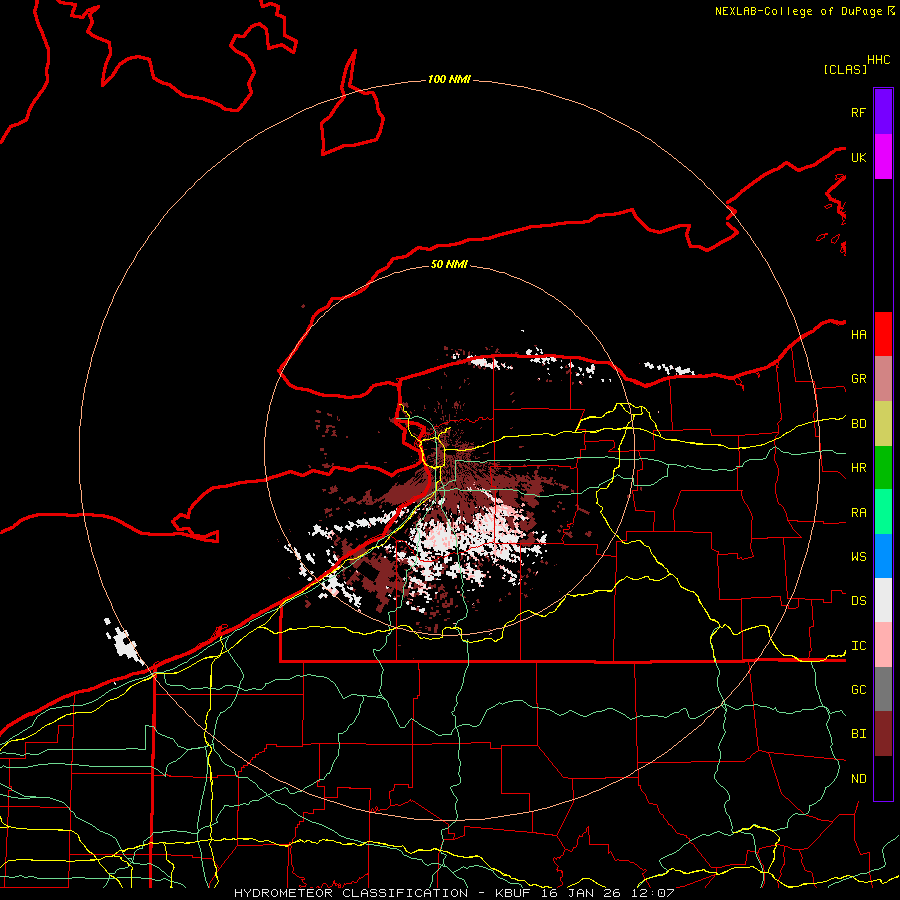Click the RA light green swatch
The image size is (900, 900).
[x=883, y=512]
